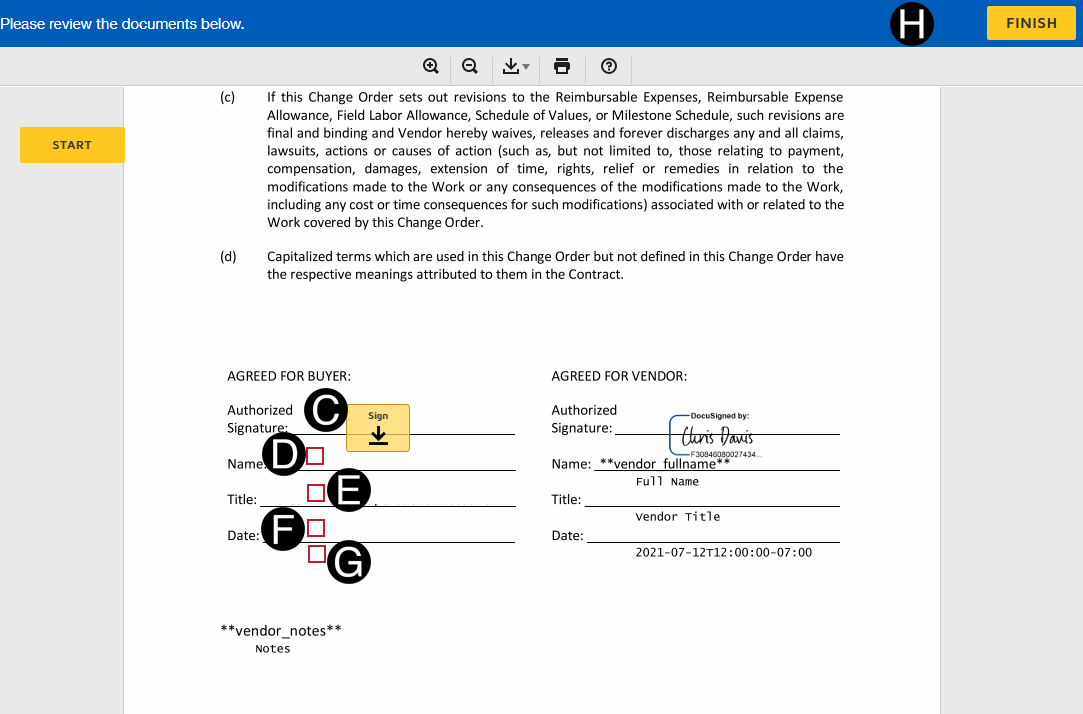This screenshot has height=714, width=1083.
Task: Click the zoom in magnifier icon
Action: click(x=431, y=66)
